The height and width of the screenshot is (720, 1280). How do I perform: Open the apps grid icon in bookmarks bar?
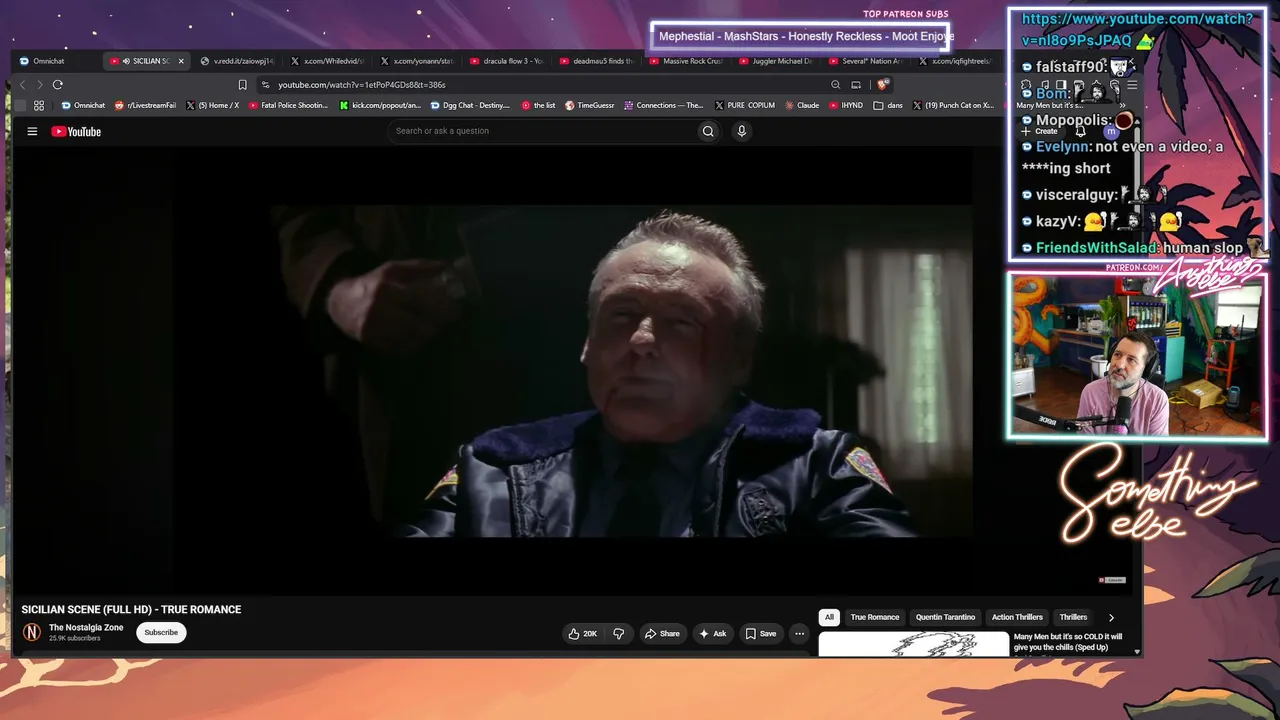coord(39,105)
